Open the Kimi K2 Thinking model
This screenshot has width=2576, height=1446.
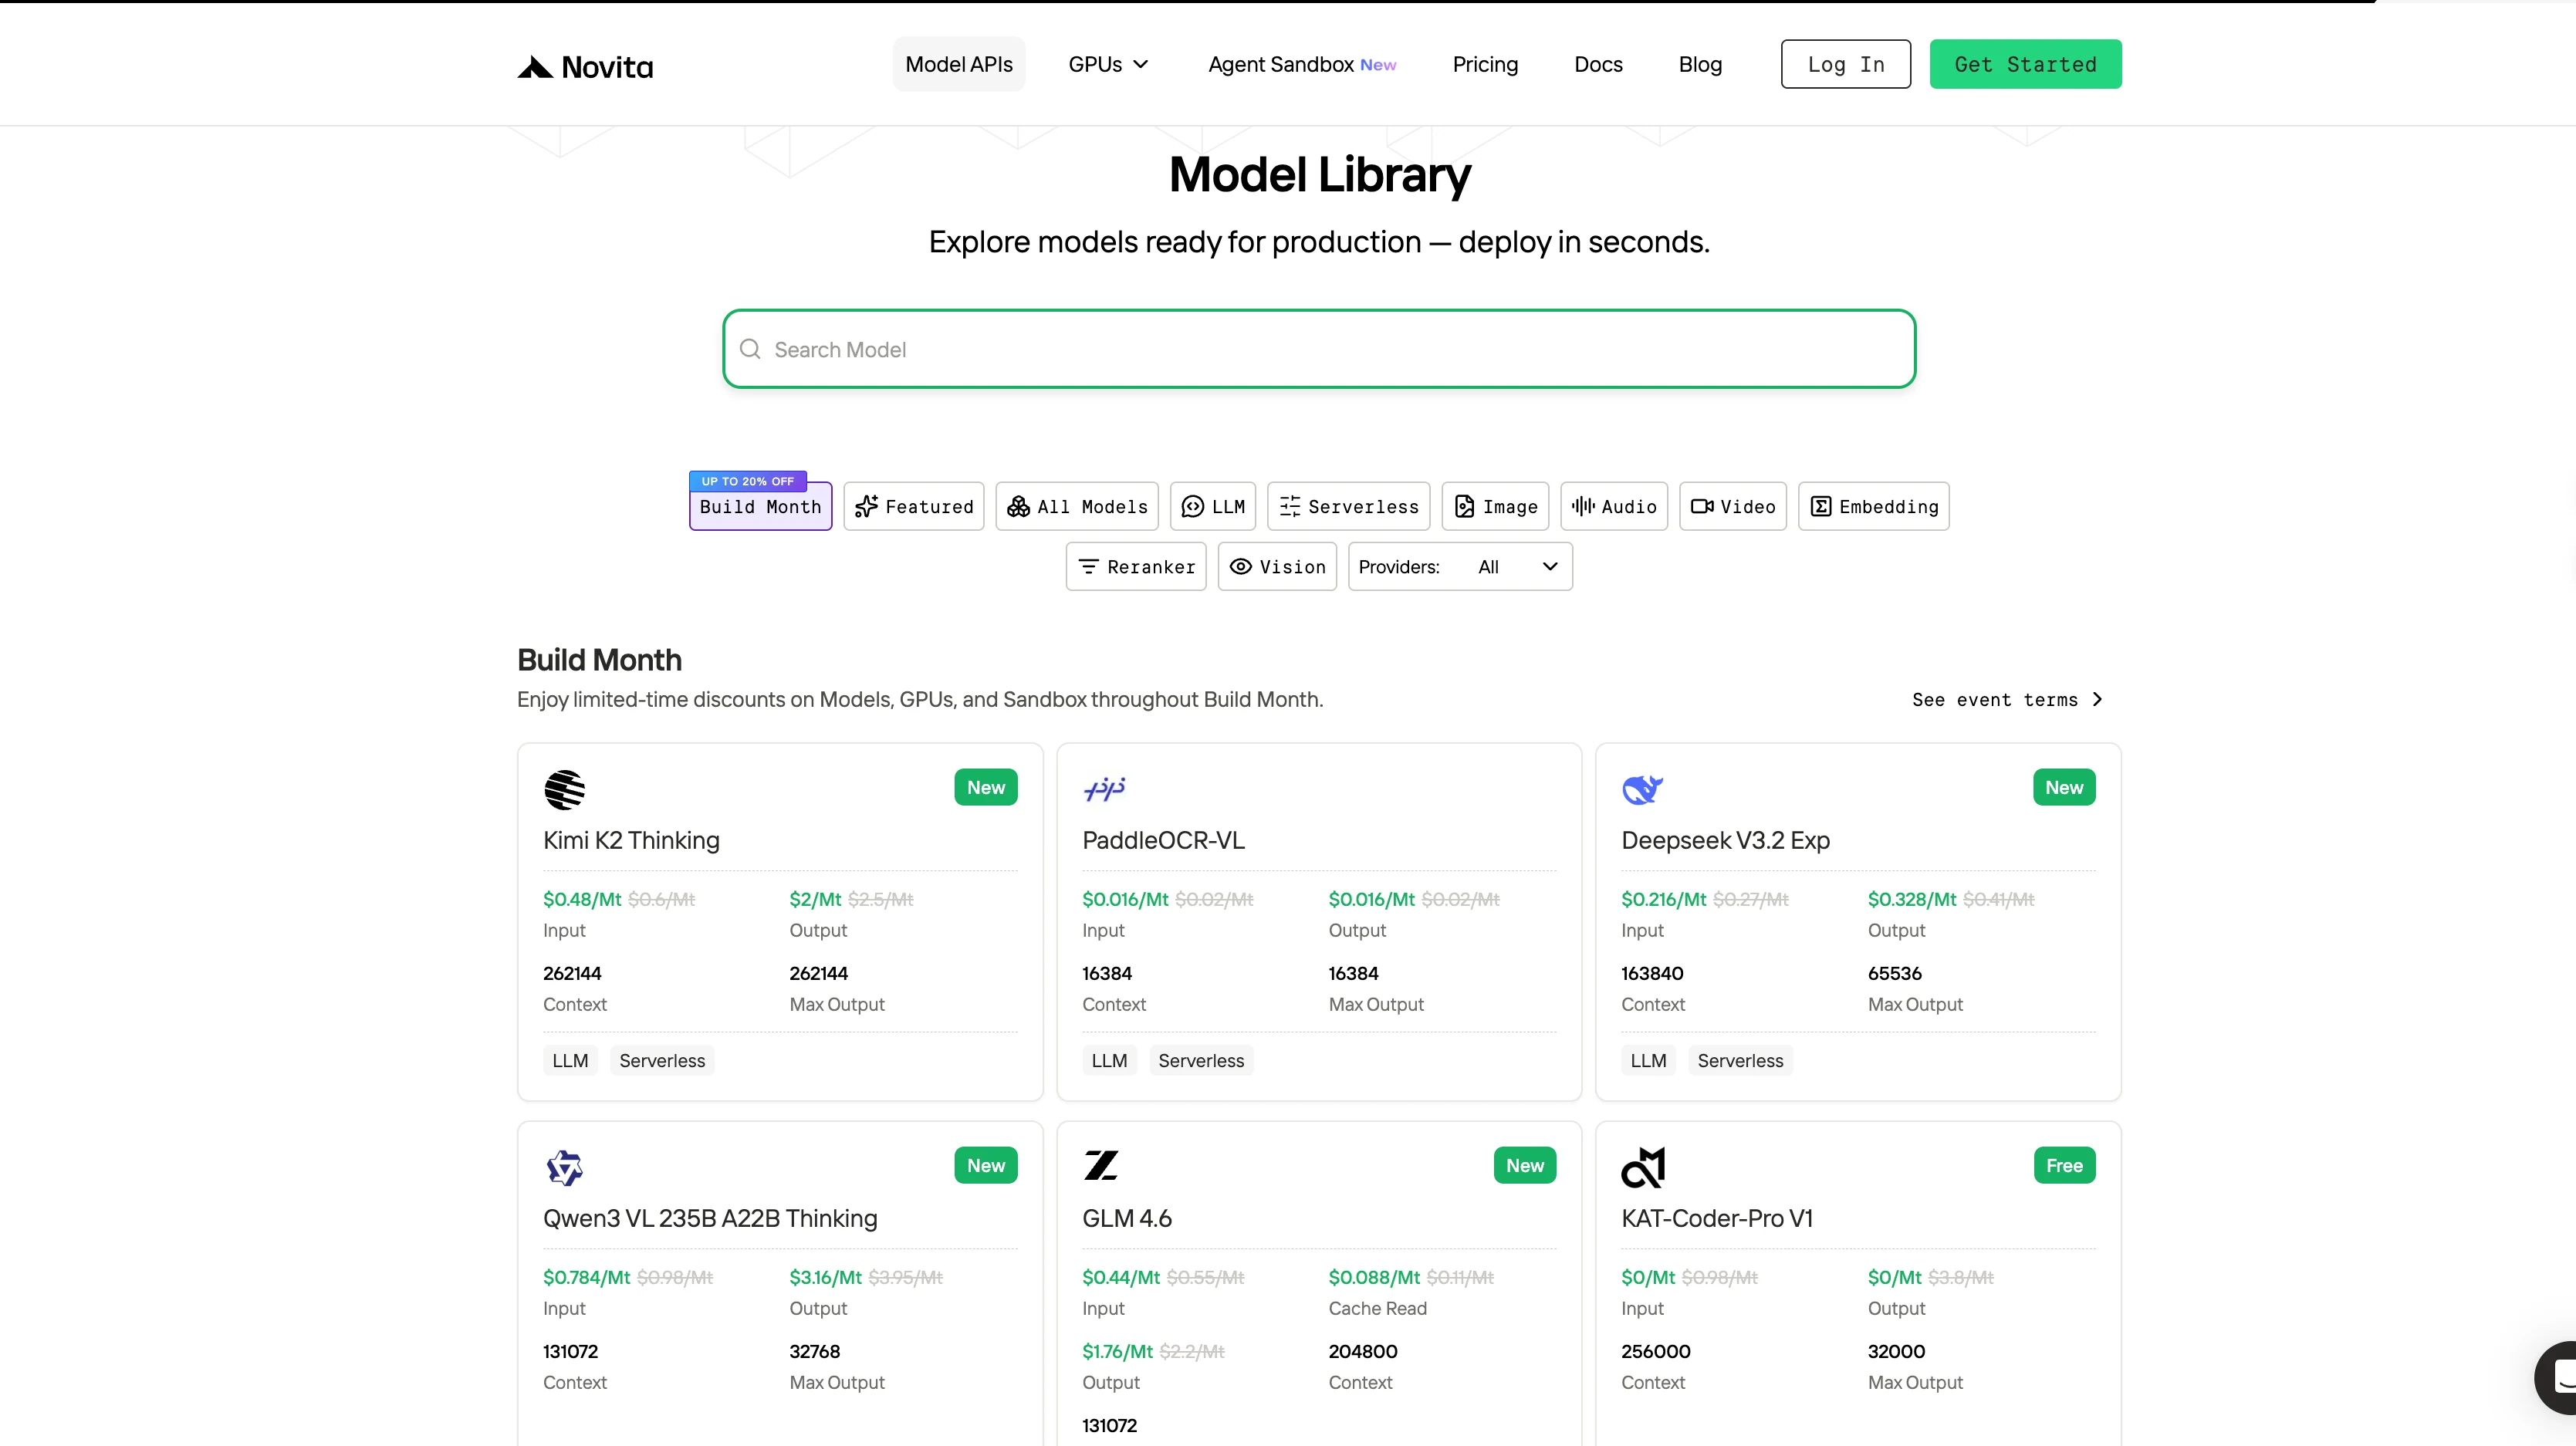[631, 840]
